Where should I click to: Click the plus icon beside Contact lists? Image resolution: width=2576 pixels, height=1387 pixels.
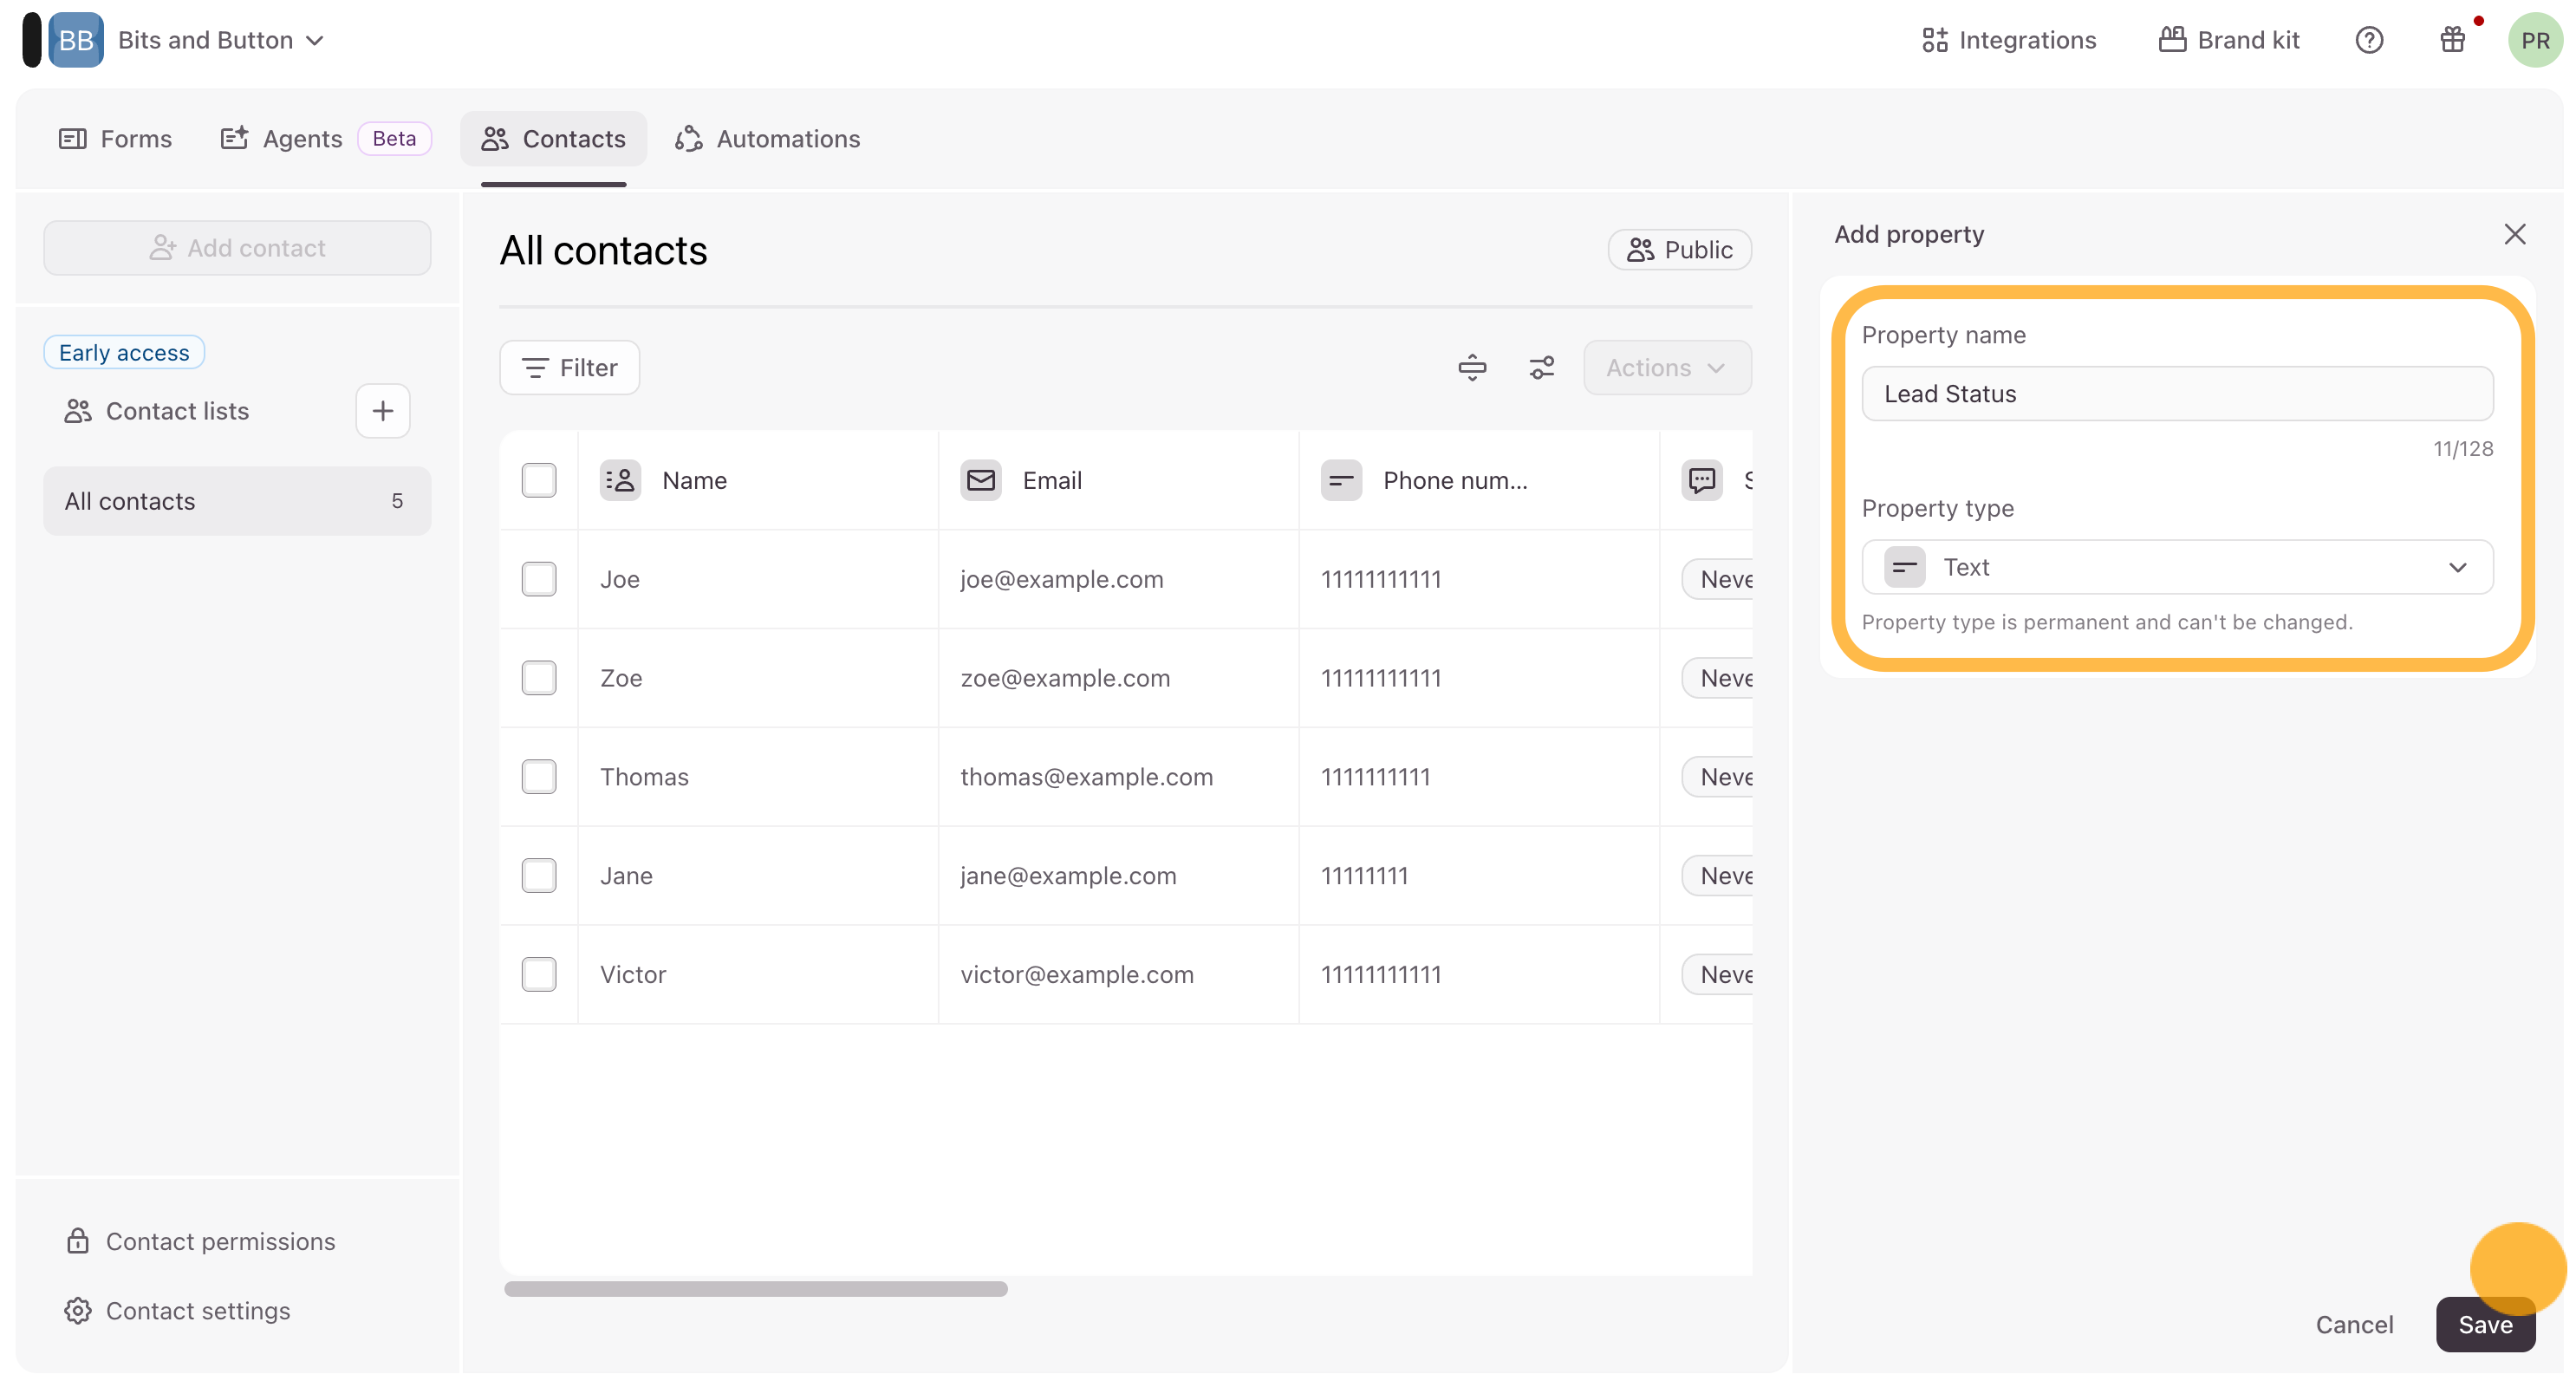(x=382, y=411)
